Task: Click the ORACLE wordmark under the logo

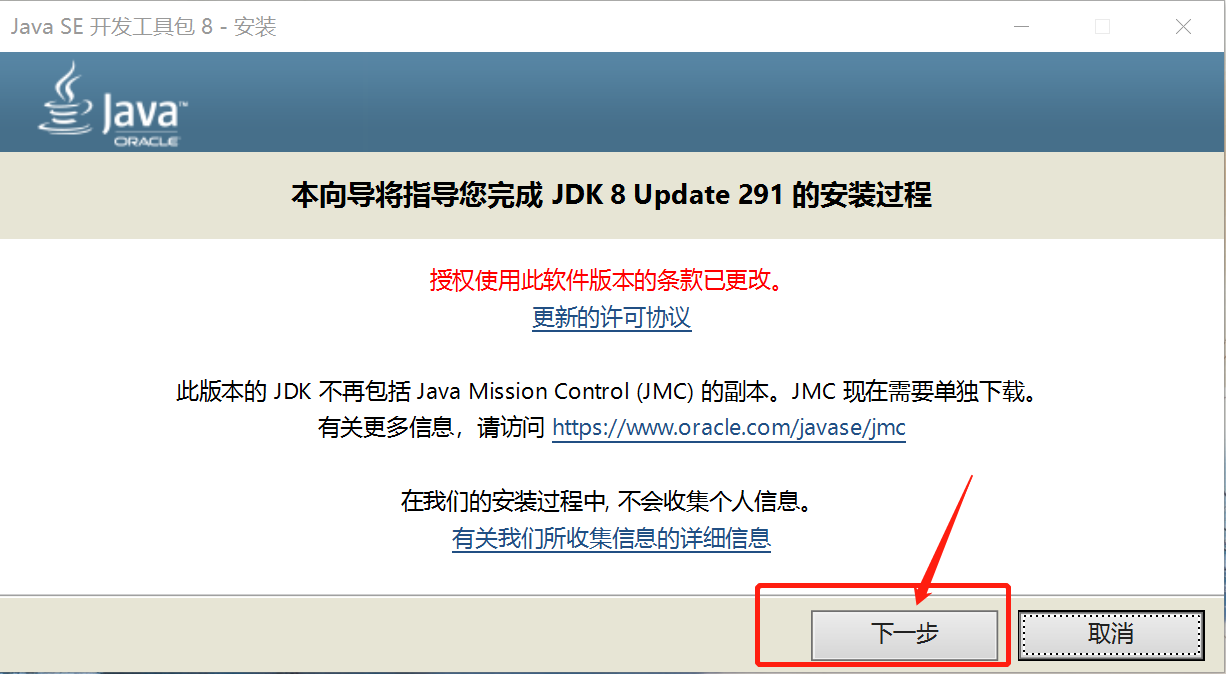Action: tap(146, 141)
